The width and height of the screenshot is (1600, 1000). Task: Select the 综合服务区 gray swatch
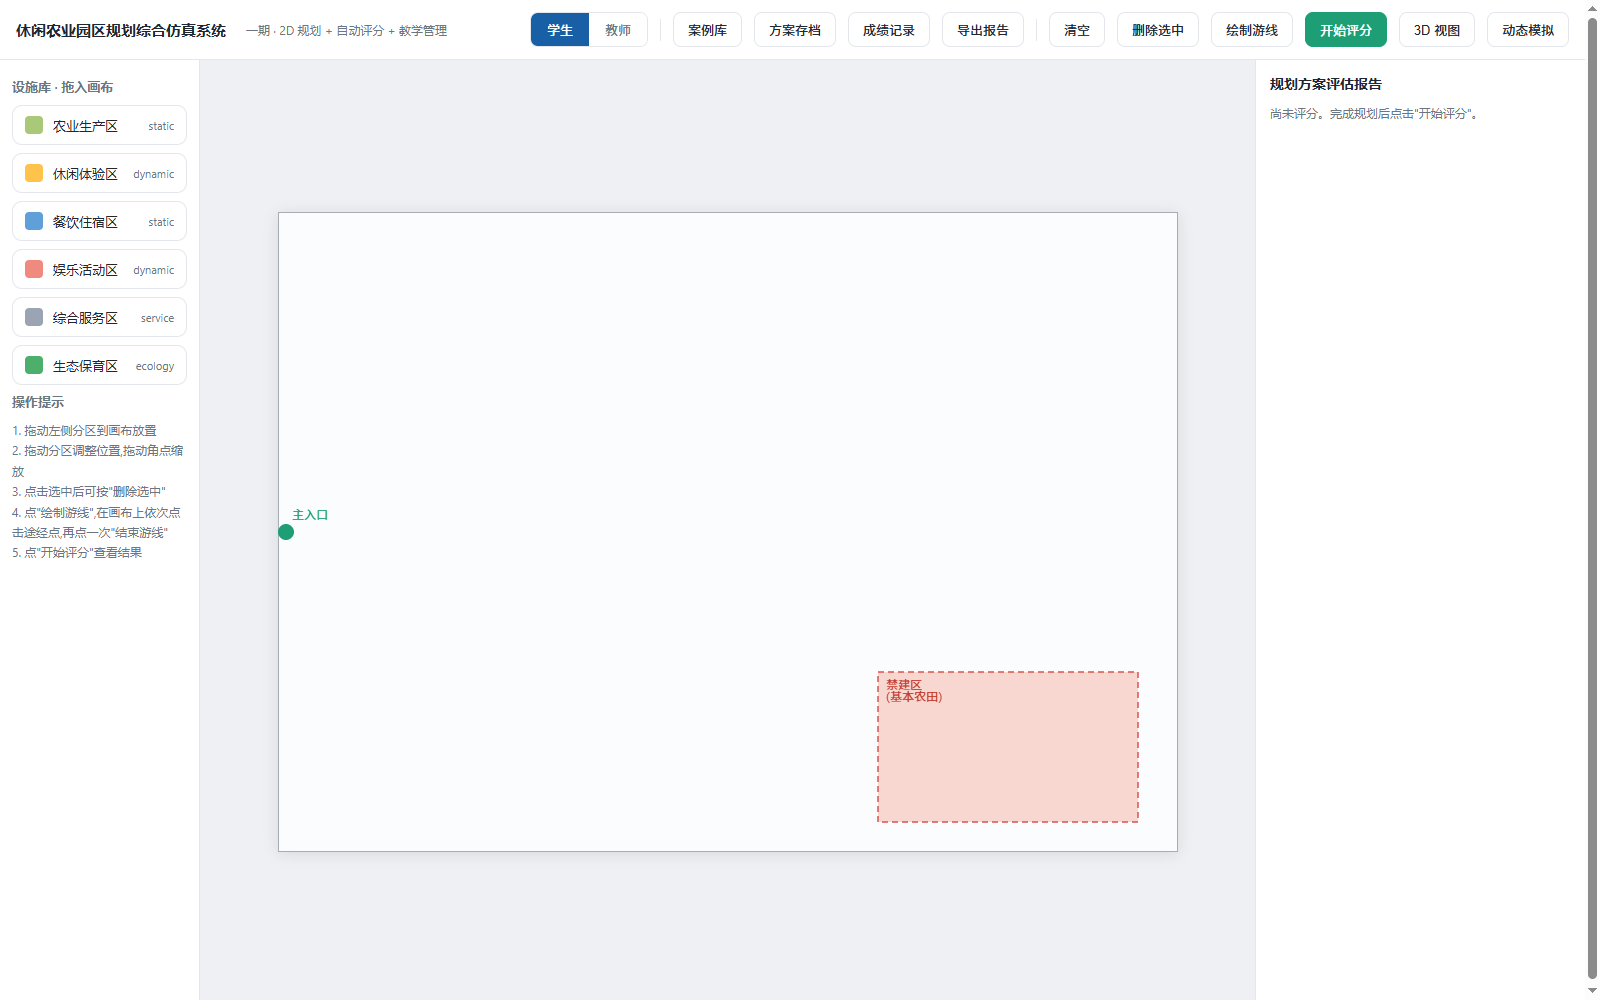[x=34, y=317]
